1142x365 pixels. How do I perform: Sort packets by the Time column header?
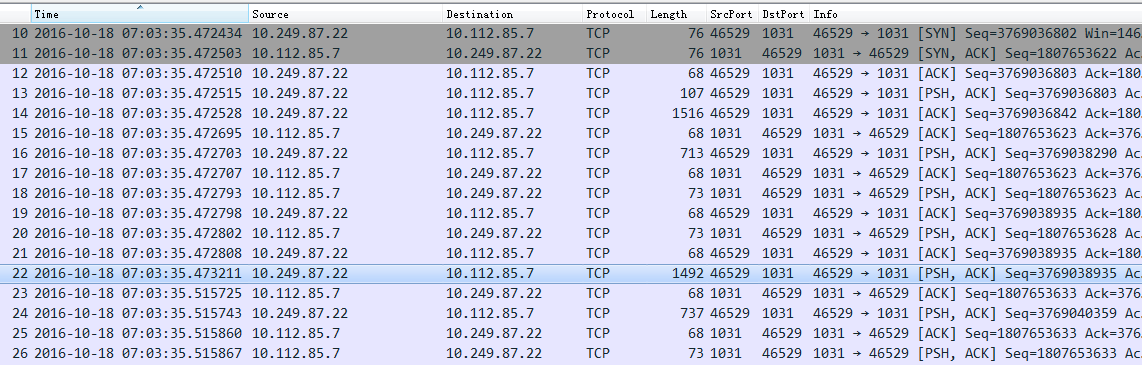click(x=140, y=14)
